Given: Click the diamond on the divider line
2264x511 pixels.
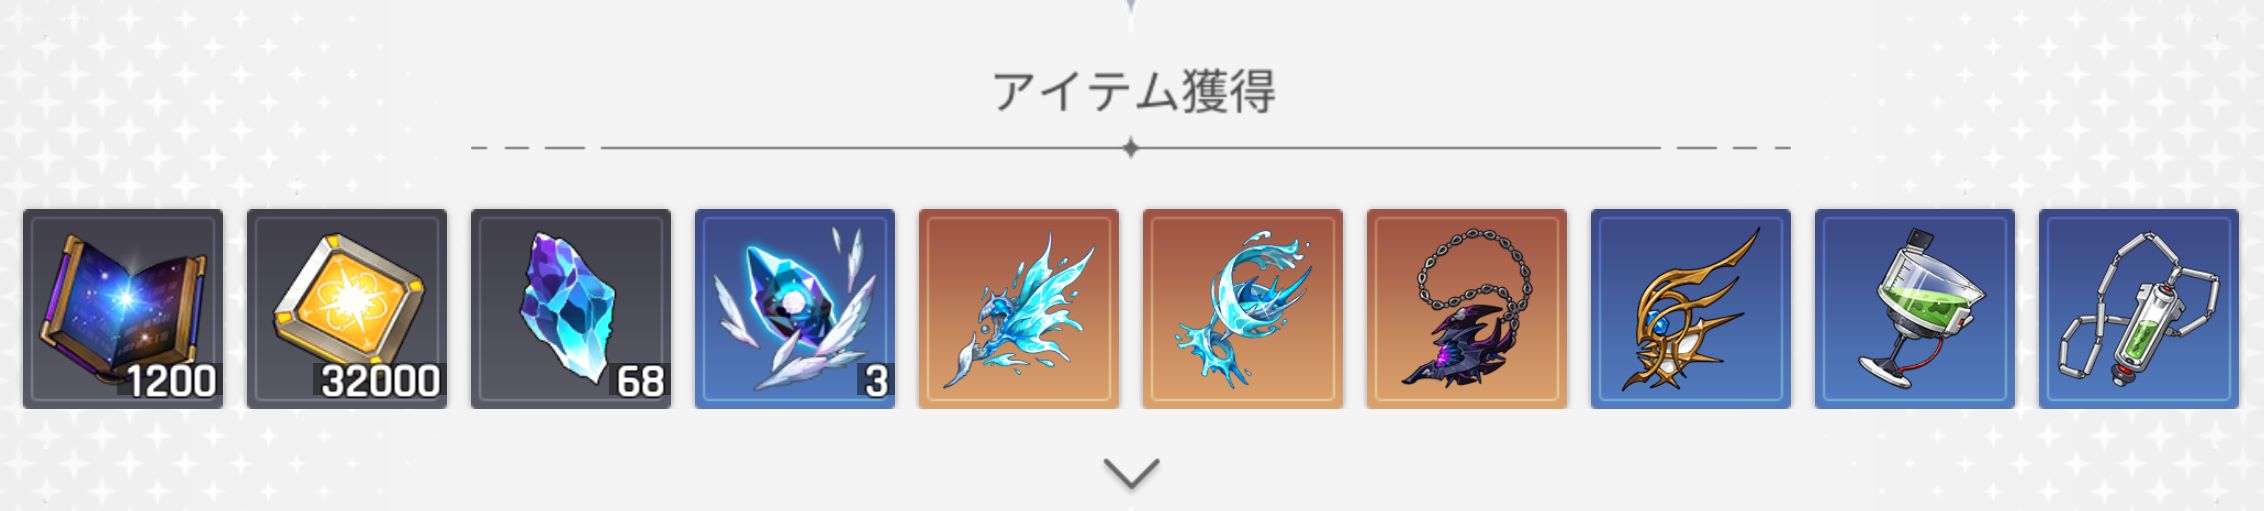Looking at the screenshot, I should pyautogui.click(x=1131, y=148).
